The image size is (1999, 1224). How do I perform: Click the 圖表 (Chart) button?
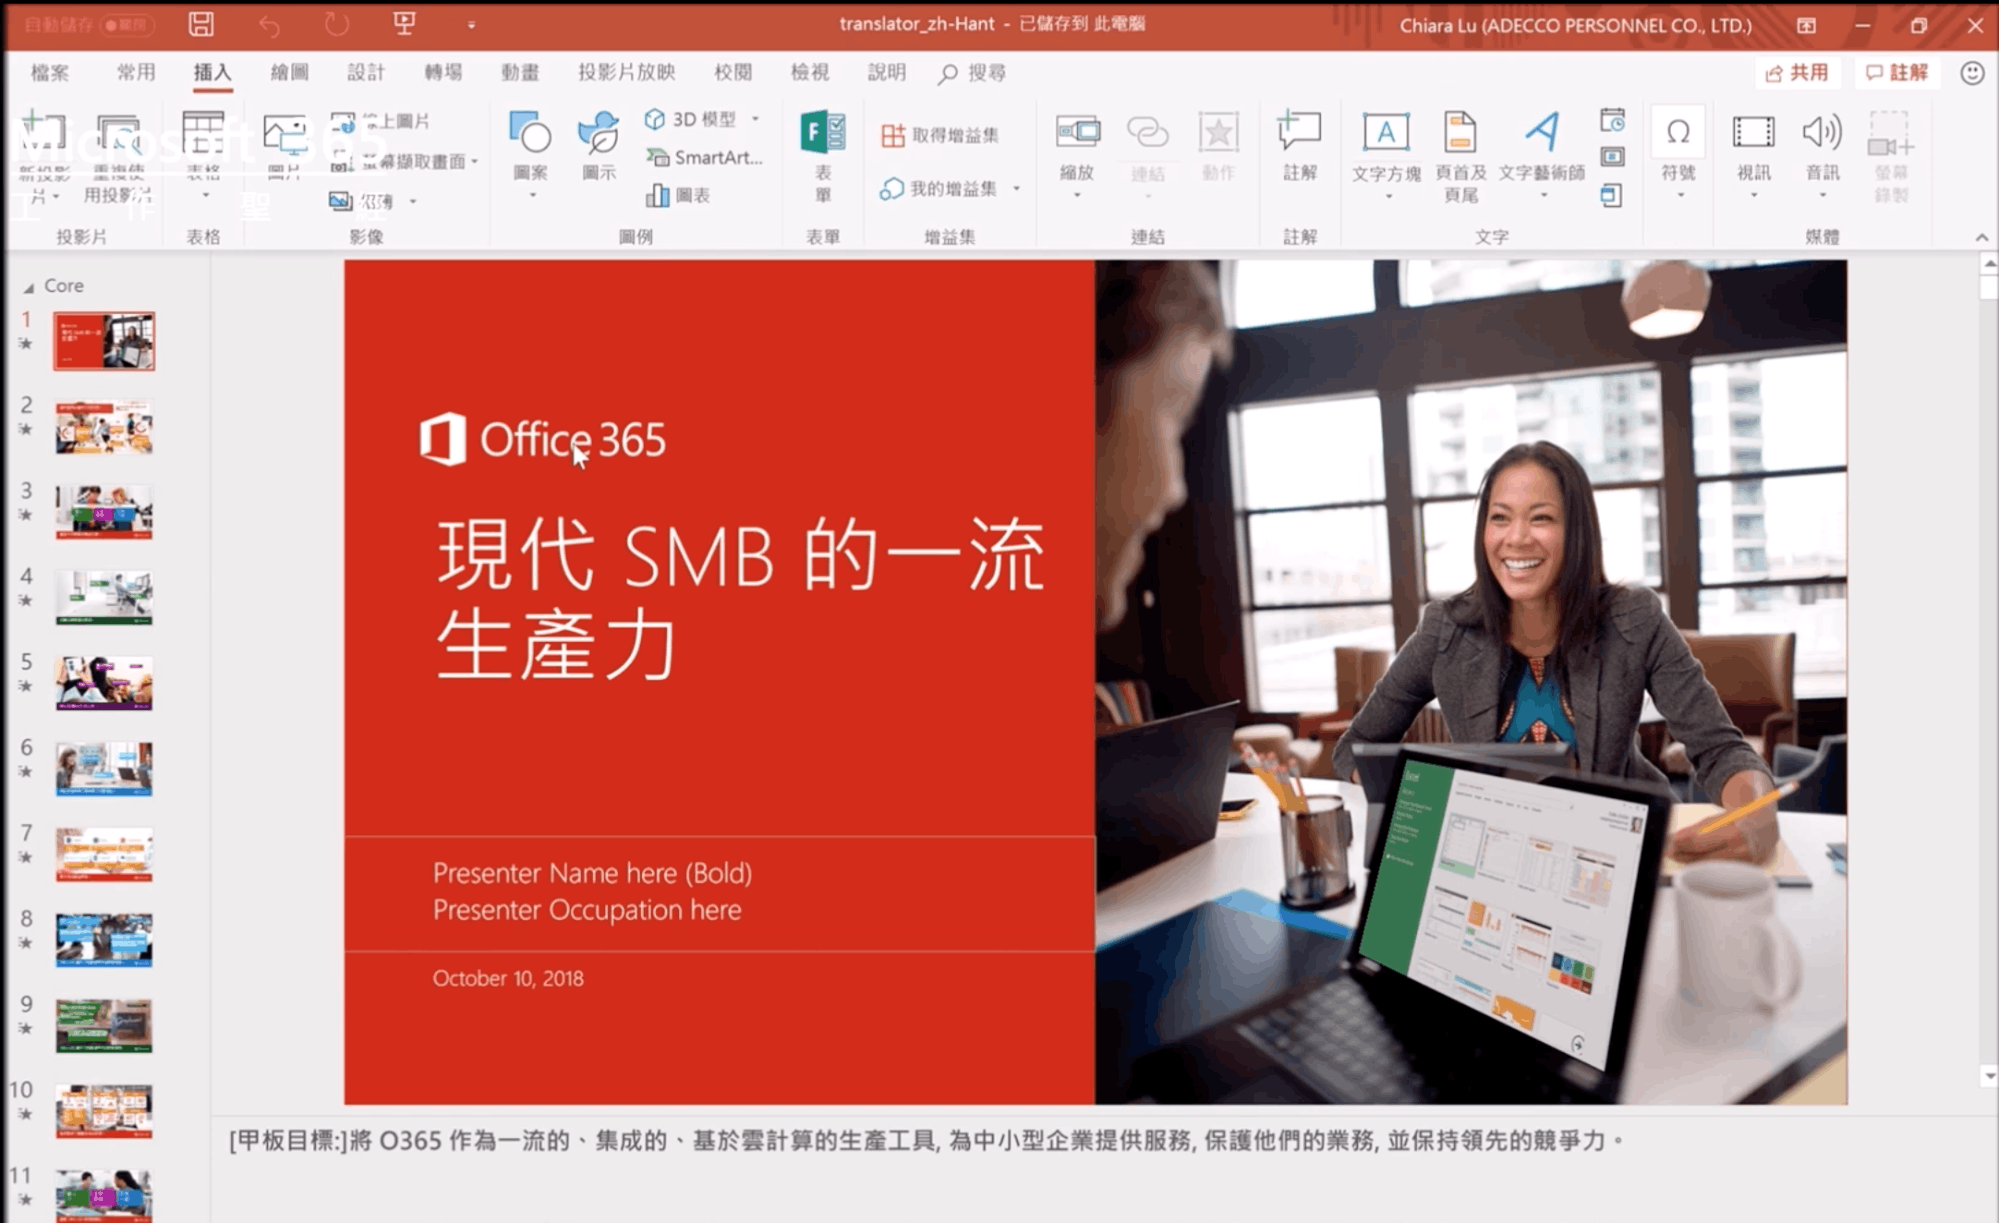coord(679,195)
